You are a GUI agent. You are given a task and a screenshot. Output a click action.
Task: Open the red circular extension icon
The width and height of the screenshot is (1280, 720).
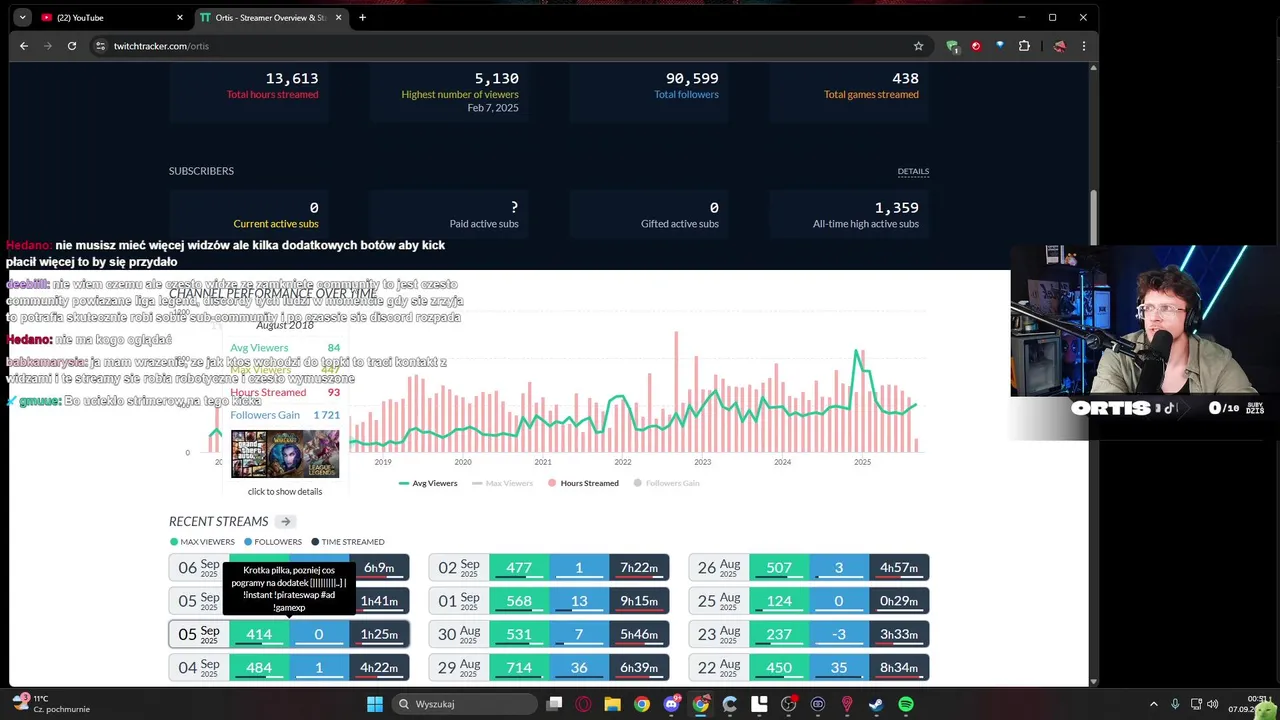click(x=976, y=46)
